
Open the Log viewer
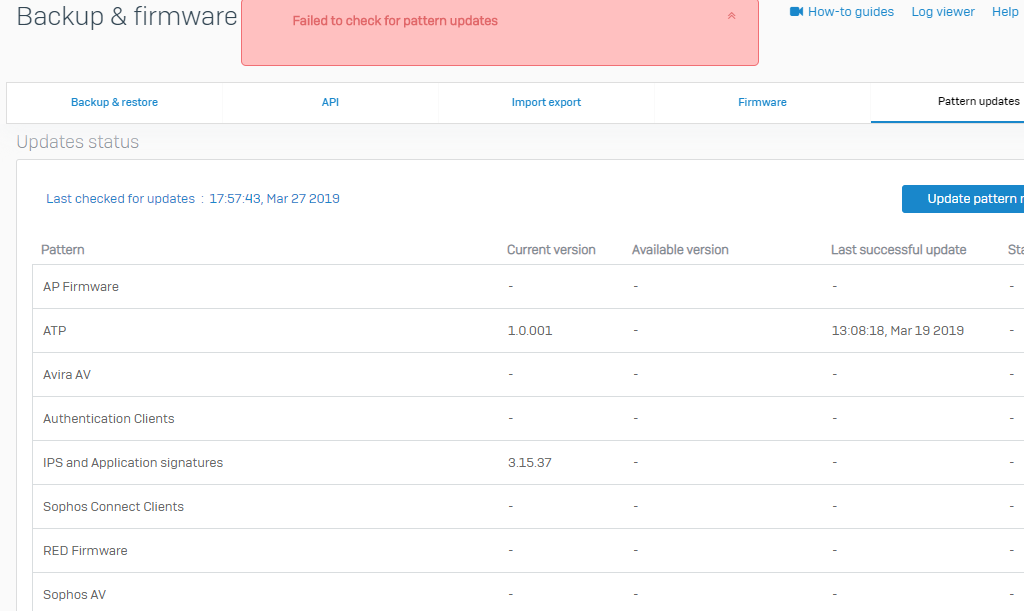coord(942,12)
